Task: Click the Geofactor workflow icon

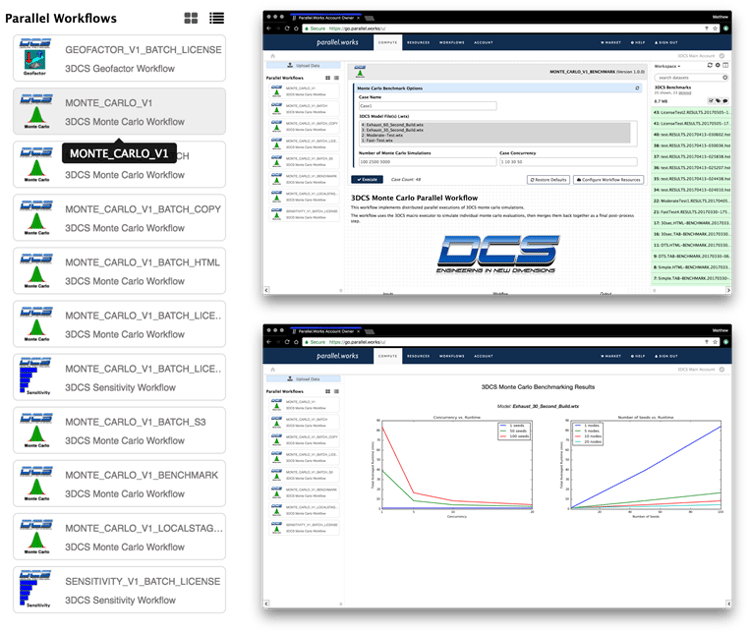Action: 35,57
